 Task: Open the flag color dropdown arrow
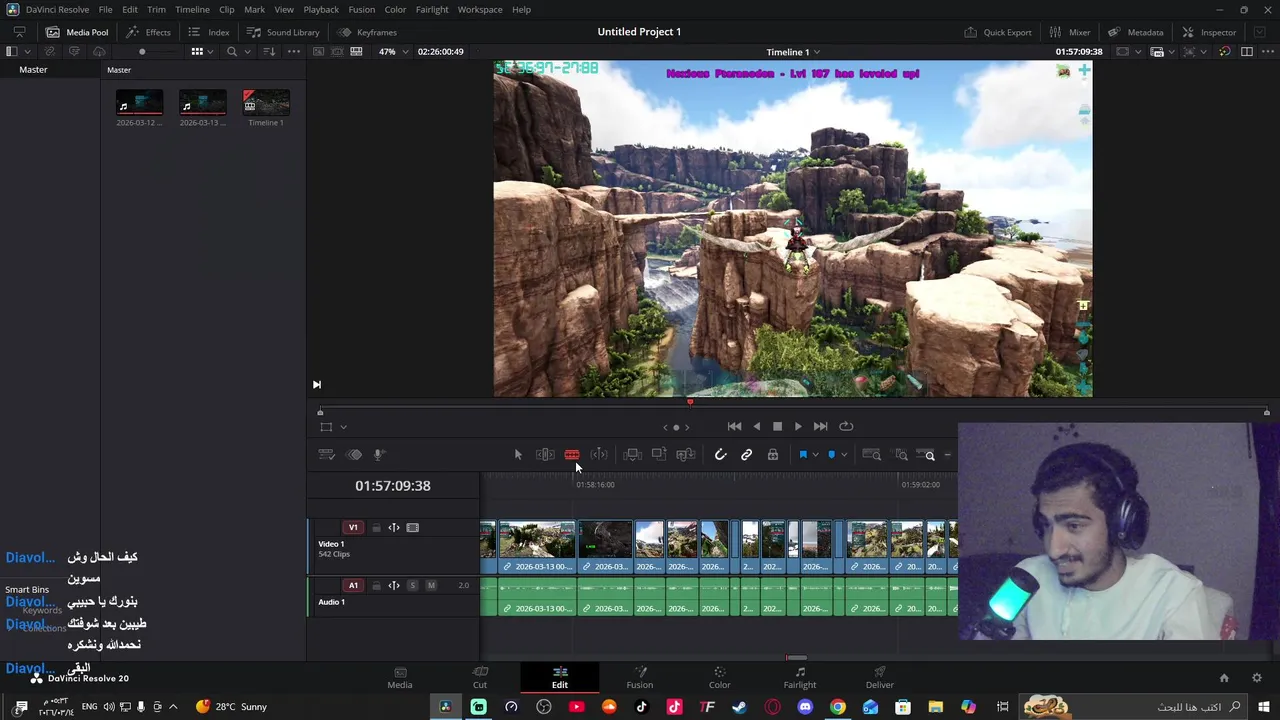pyautogui.click(x=816, y=455)
